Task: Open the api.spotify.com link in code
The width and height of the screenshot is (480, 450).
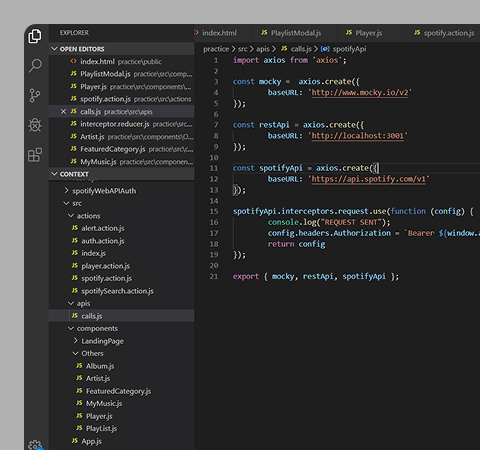Action: [368, 179]
